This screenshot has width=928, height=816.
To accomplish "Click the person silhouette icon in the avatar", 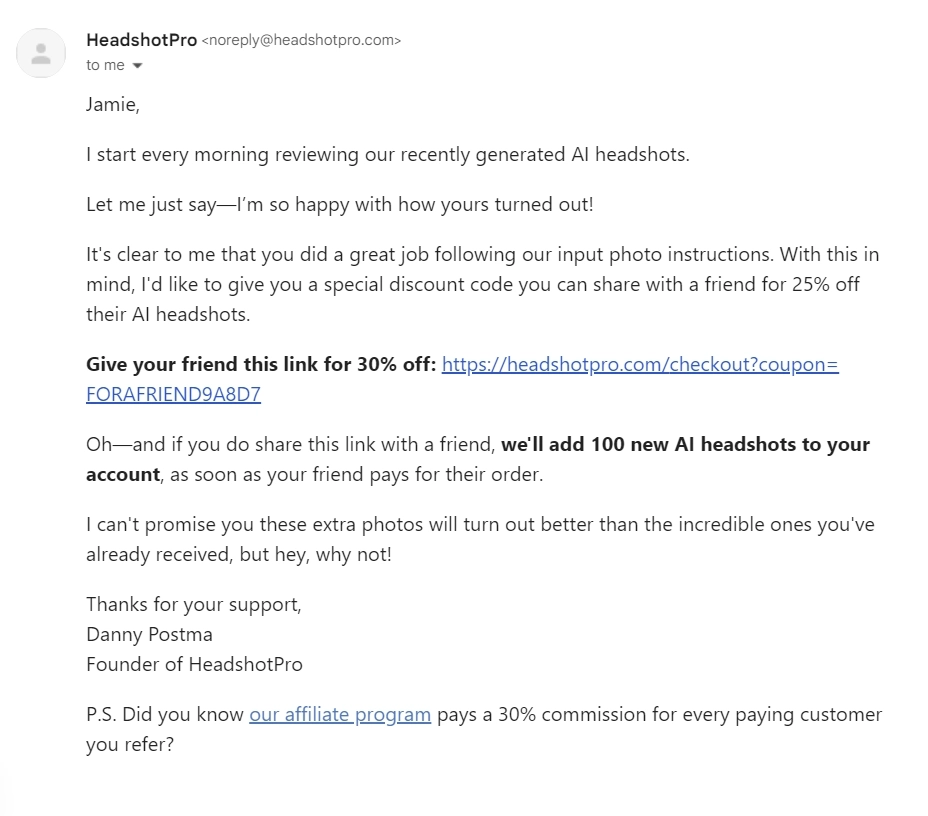I will (41, 52).
